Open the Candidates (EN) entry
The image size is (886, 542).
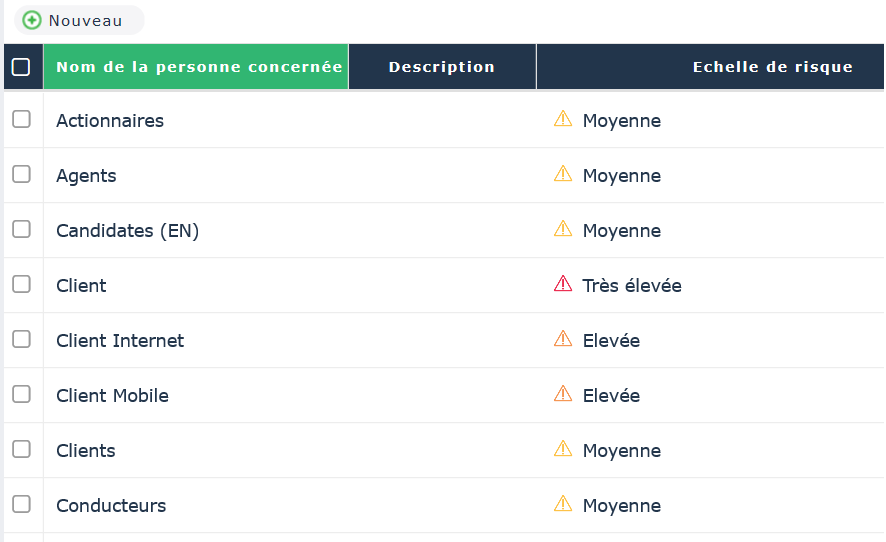(x=127, y=231)
